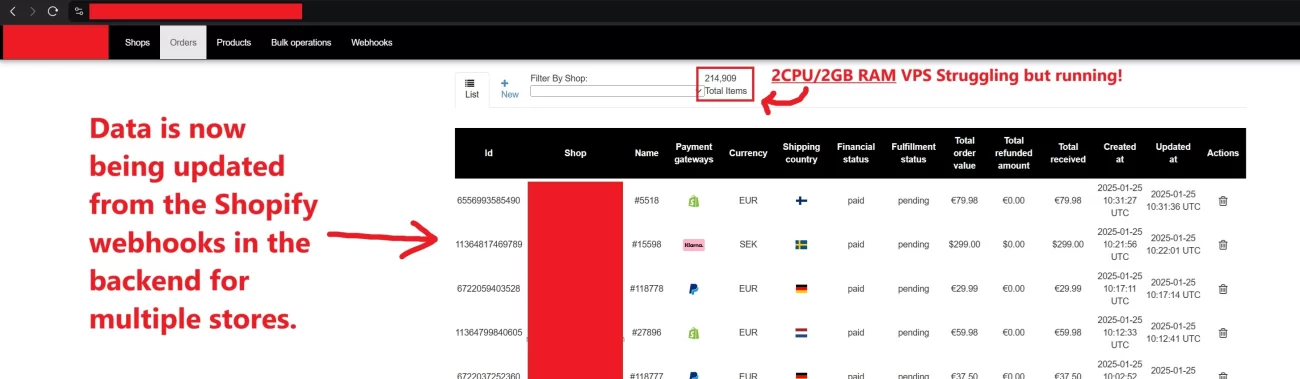Screen dimensions: 1300x379
Task: Click the Shopify payment icon for order #5518
Action: [693, 201]
